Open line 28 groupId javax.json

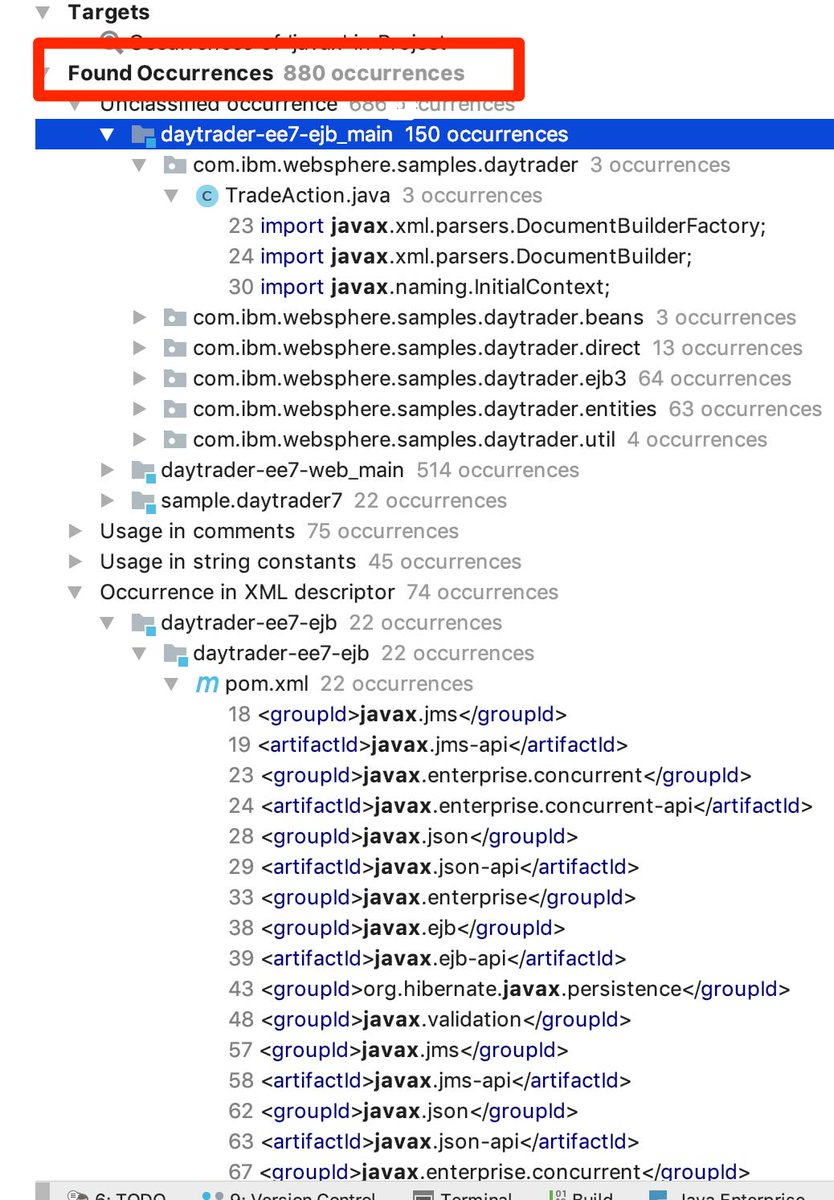coord(403,836)
